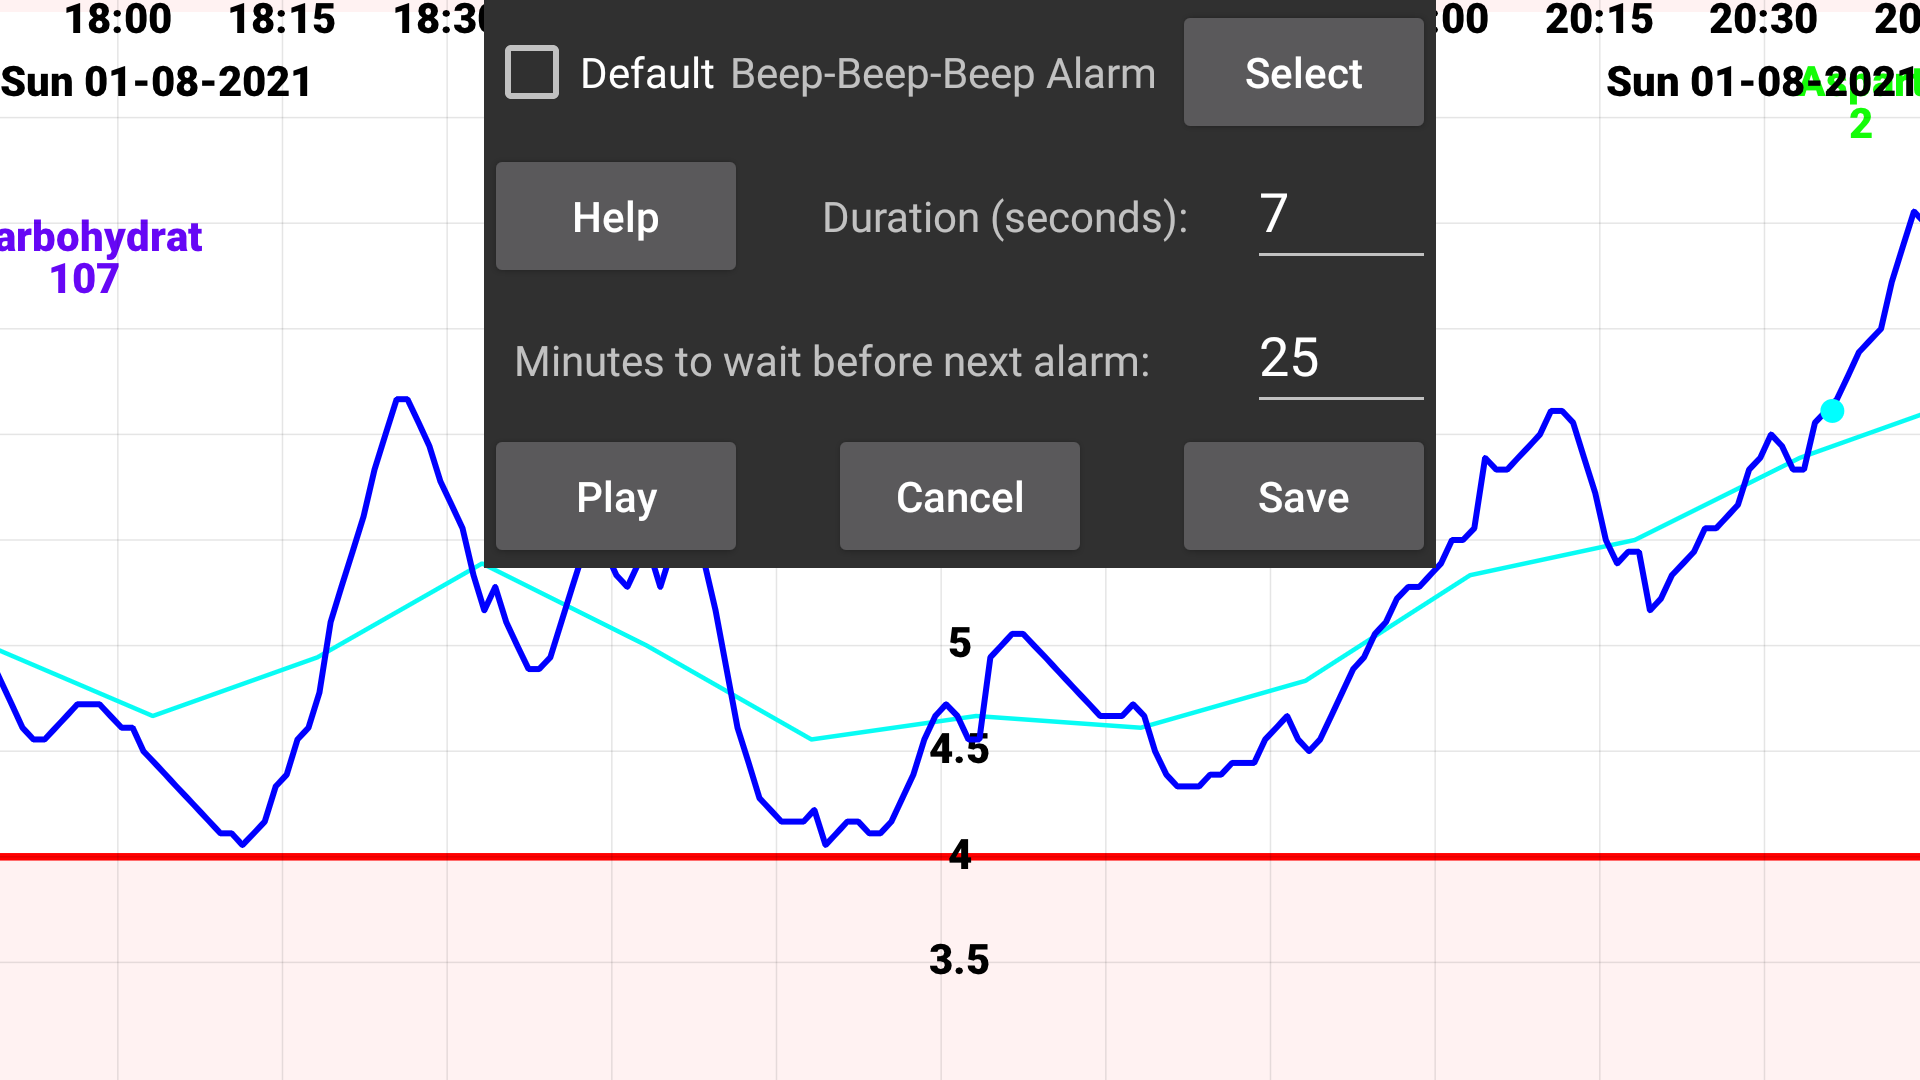
Task: Click Select to choose alarm sound
Action: pos(1303,73)
